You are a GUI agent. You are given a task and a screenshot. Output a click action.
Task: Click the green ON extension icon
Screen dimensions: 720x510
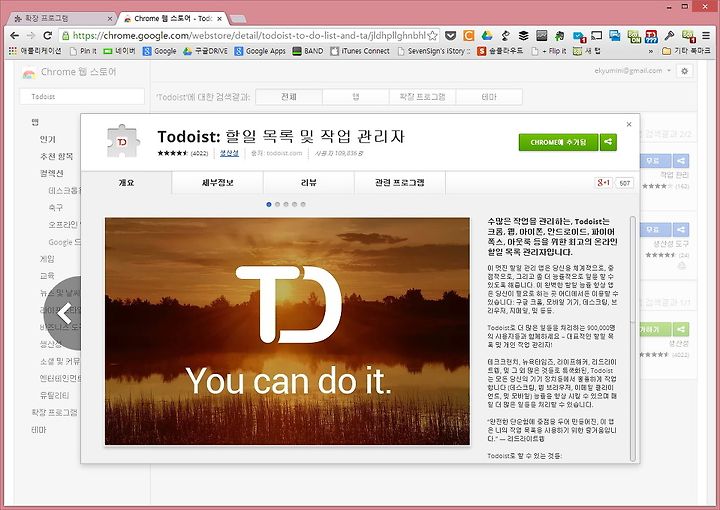(x=633, y=36)
